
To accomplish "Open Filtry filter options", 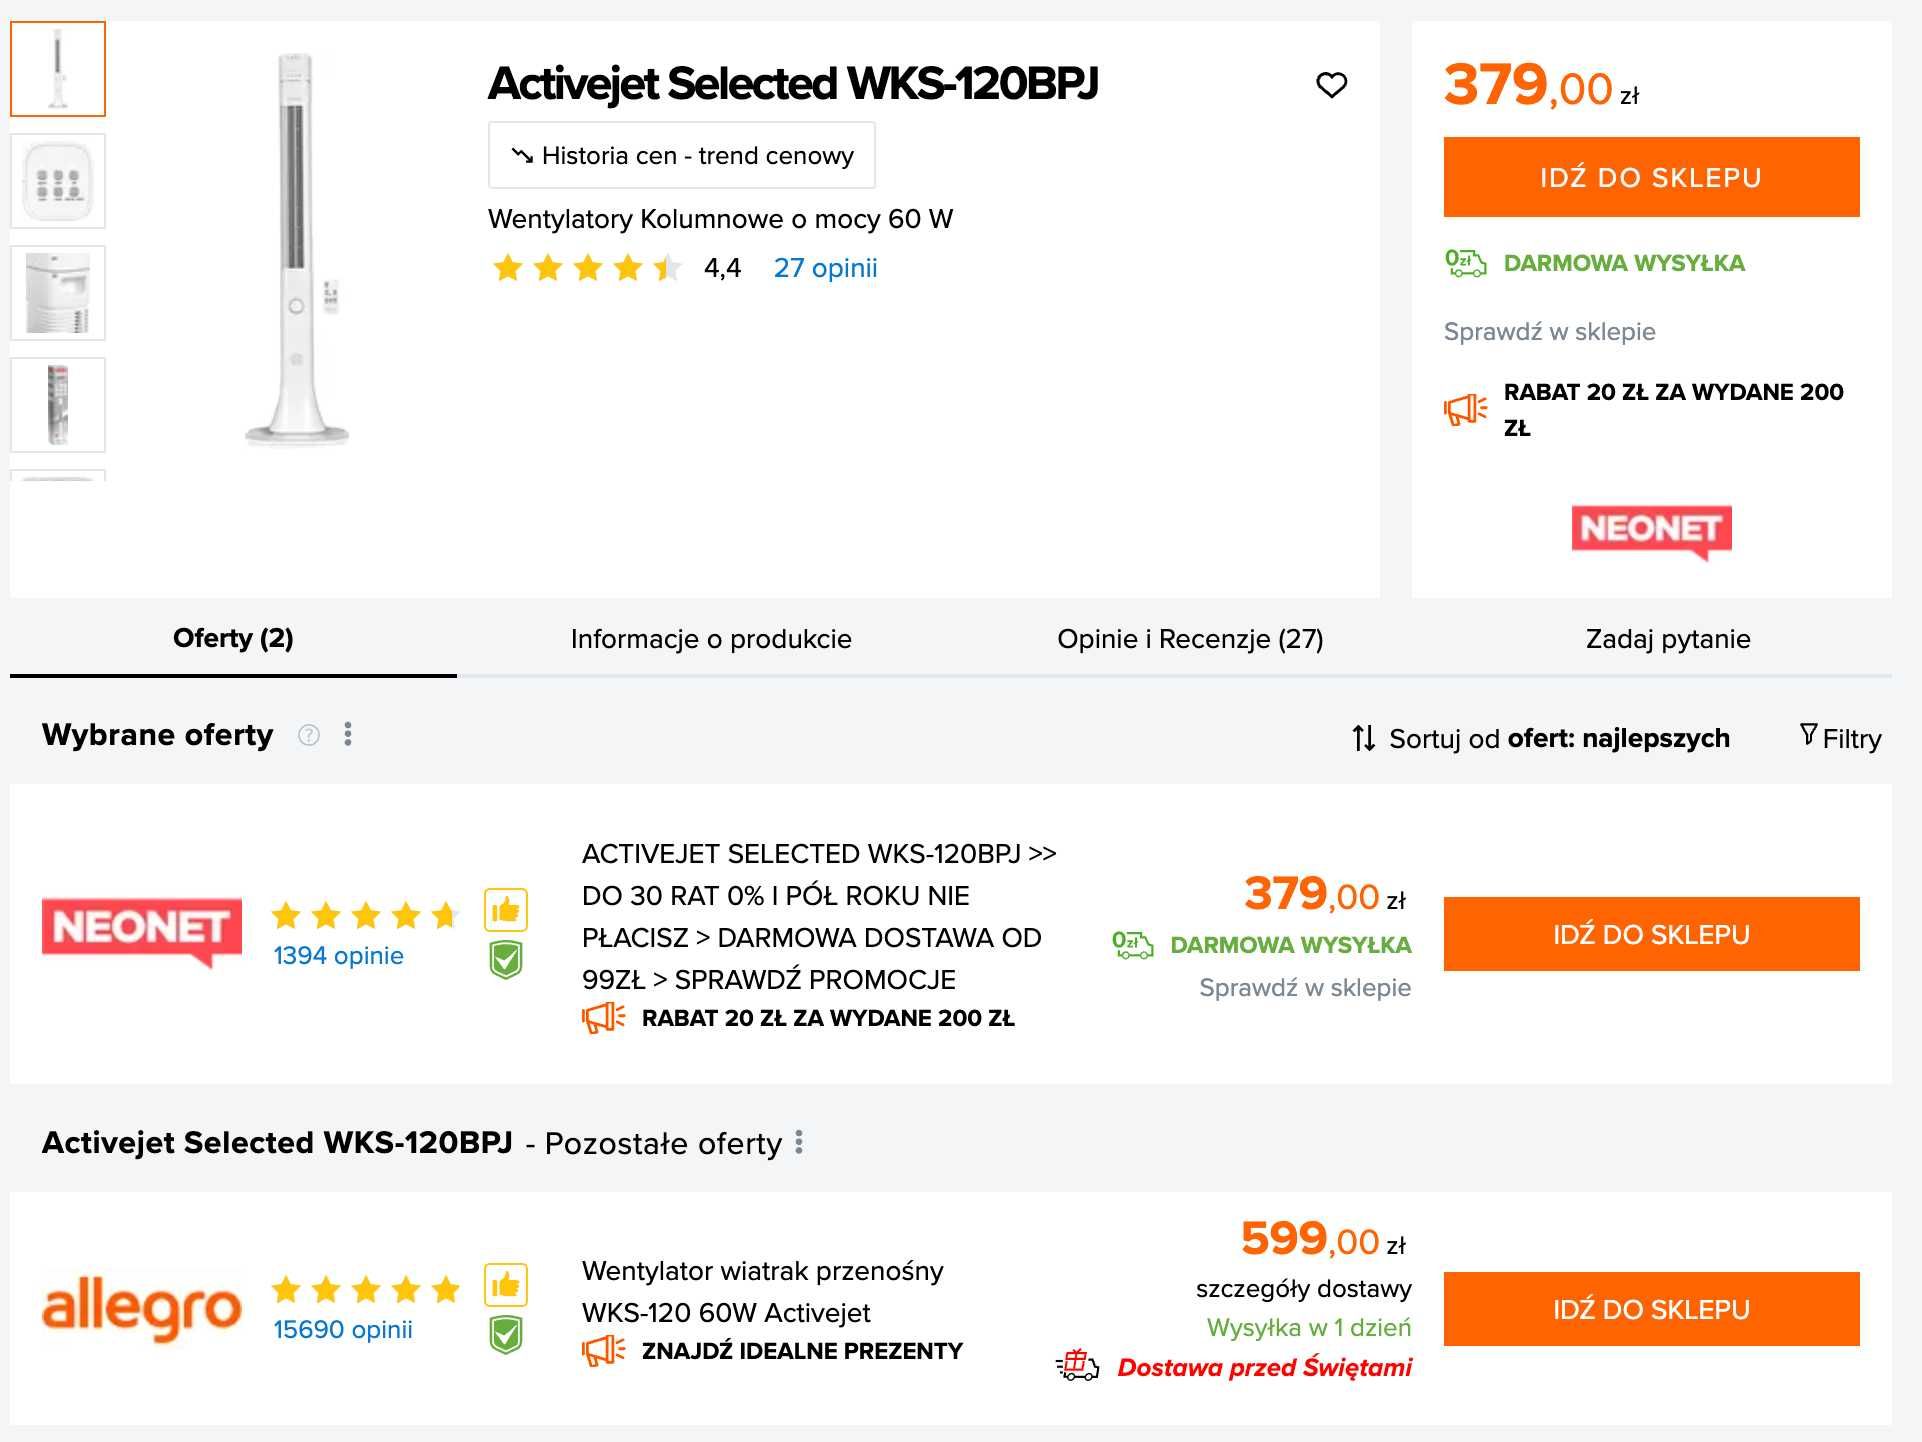I will pos(1840,738).
